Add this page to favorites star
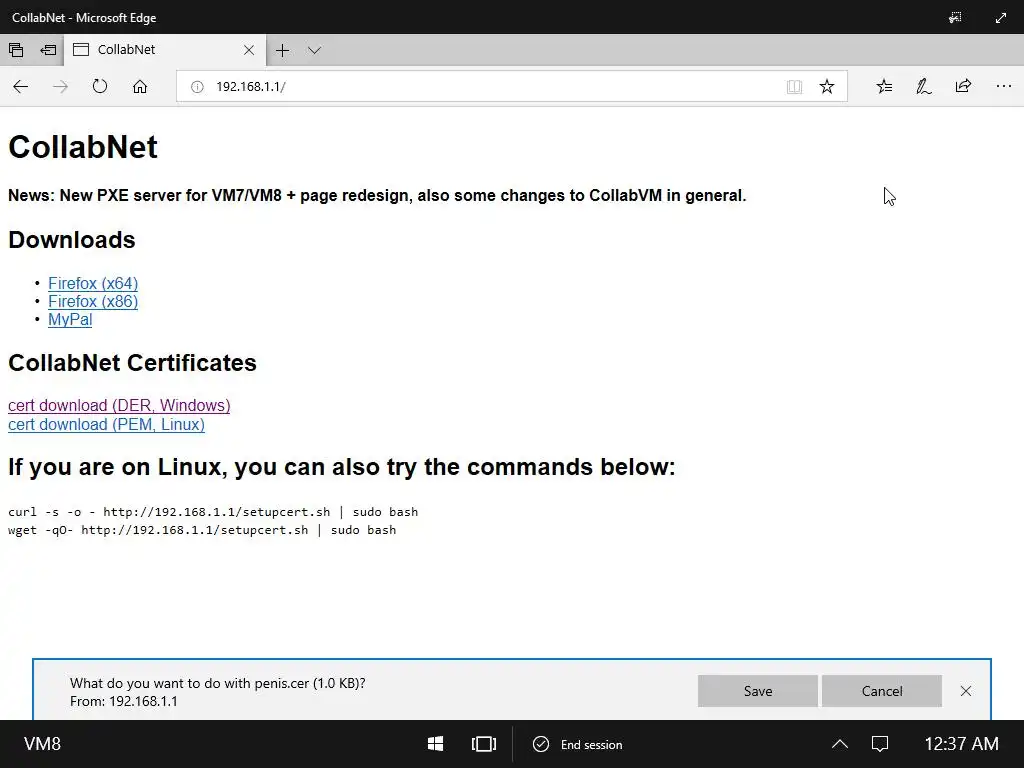 tap(827, 87)
